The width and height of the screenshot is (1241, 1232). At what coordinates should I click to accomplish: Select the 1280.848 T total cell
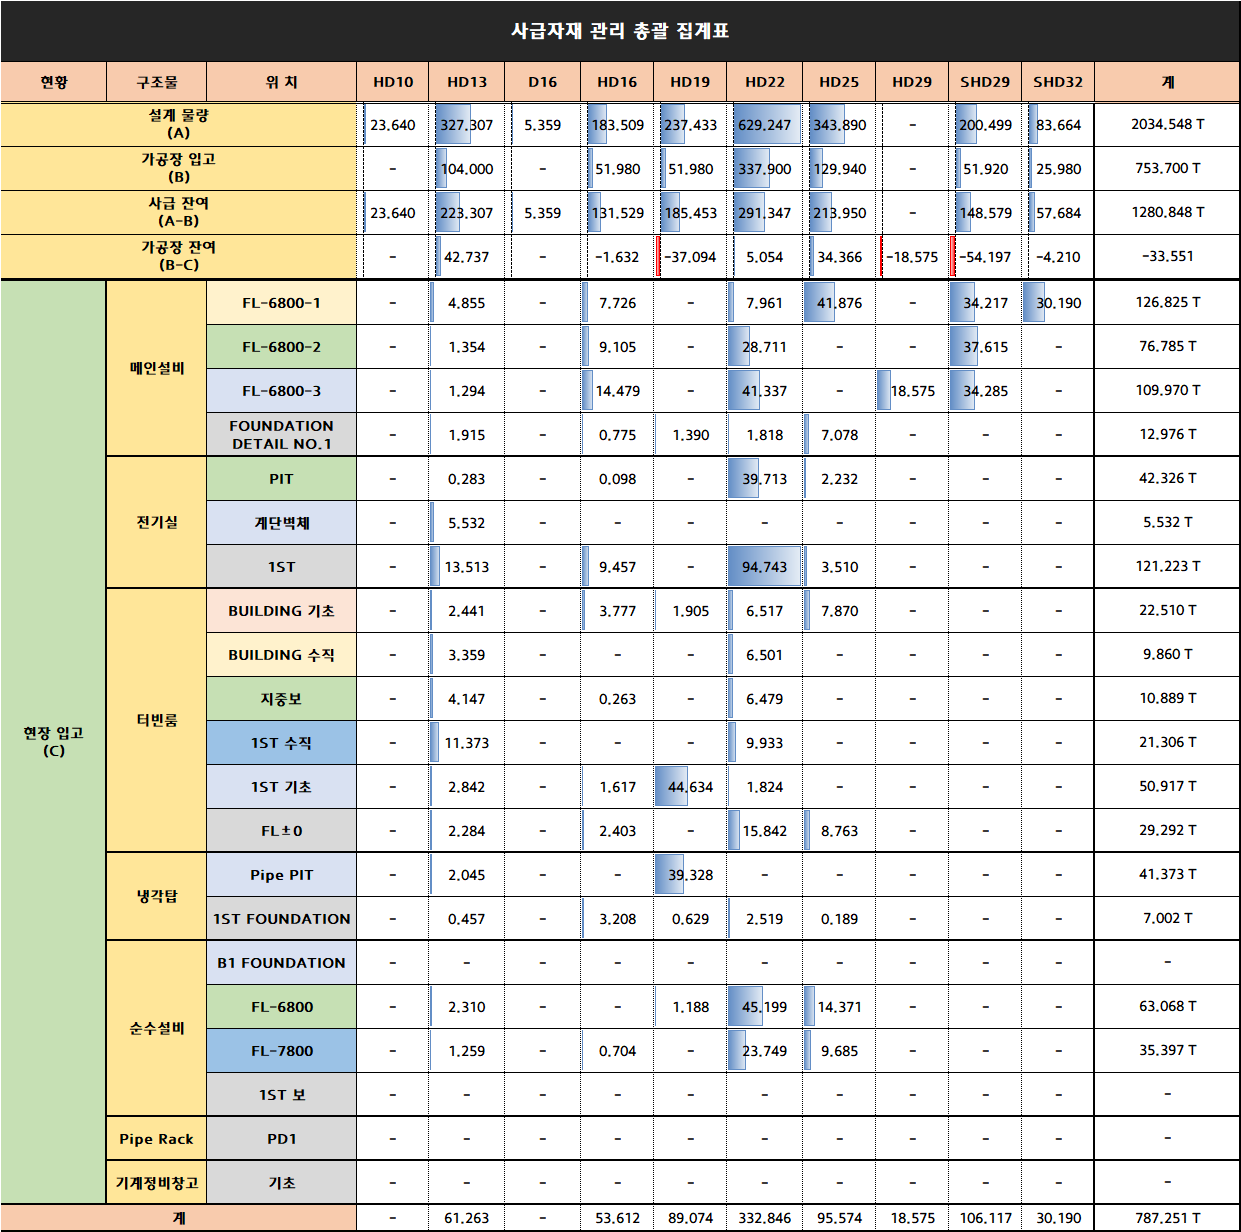pyautogui.click(x=1167, y=212)
